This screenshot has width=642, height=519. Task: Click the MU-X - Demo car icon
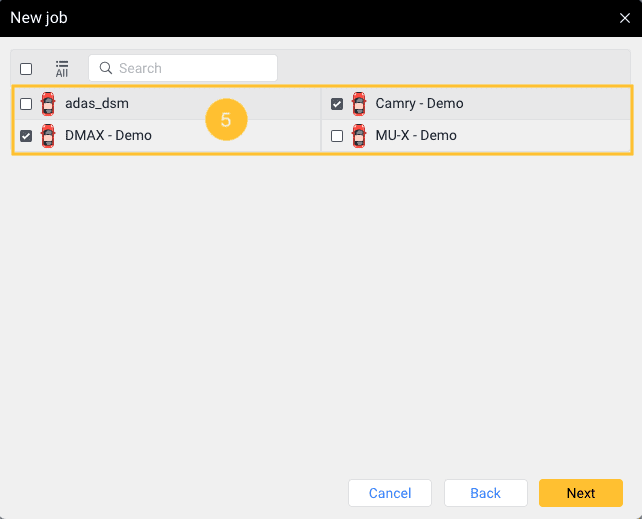click(359, 136)
